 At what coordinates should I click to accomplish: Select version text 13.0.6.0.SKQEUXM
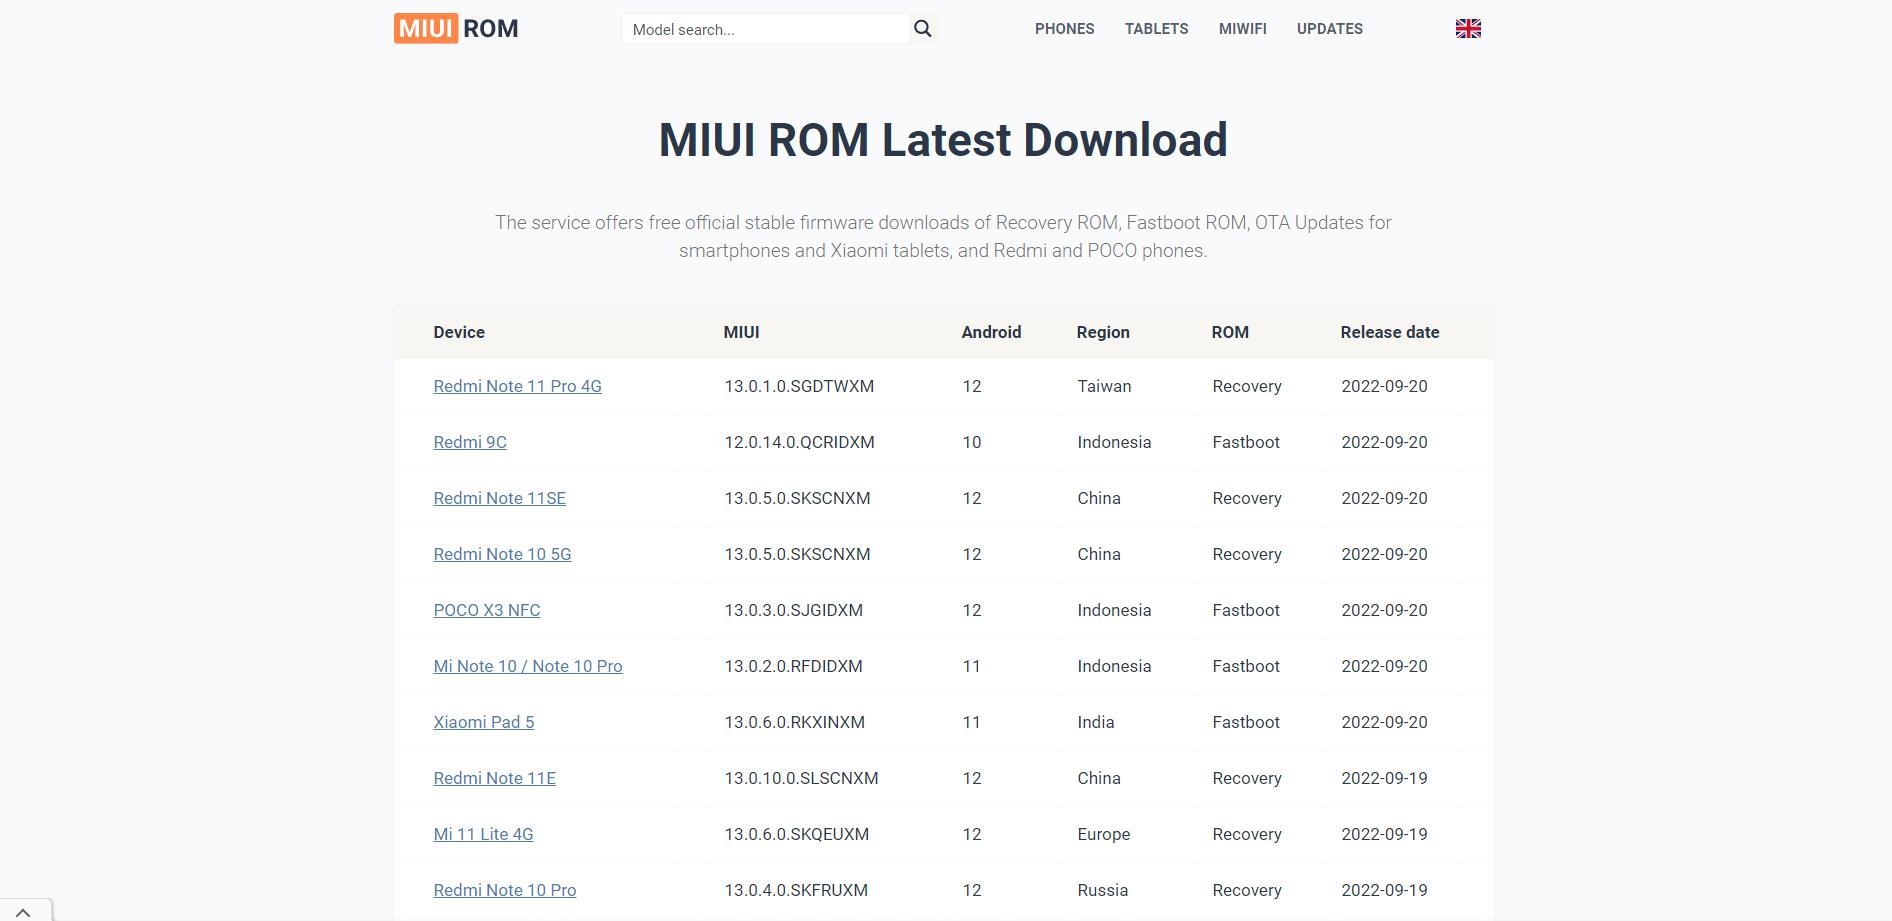(x=796, y=834)
